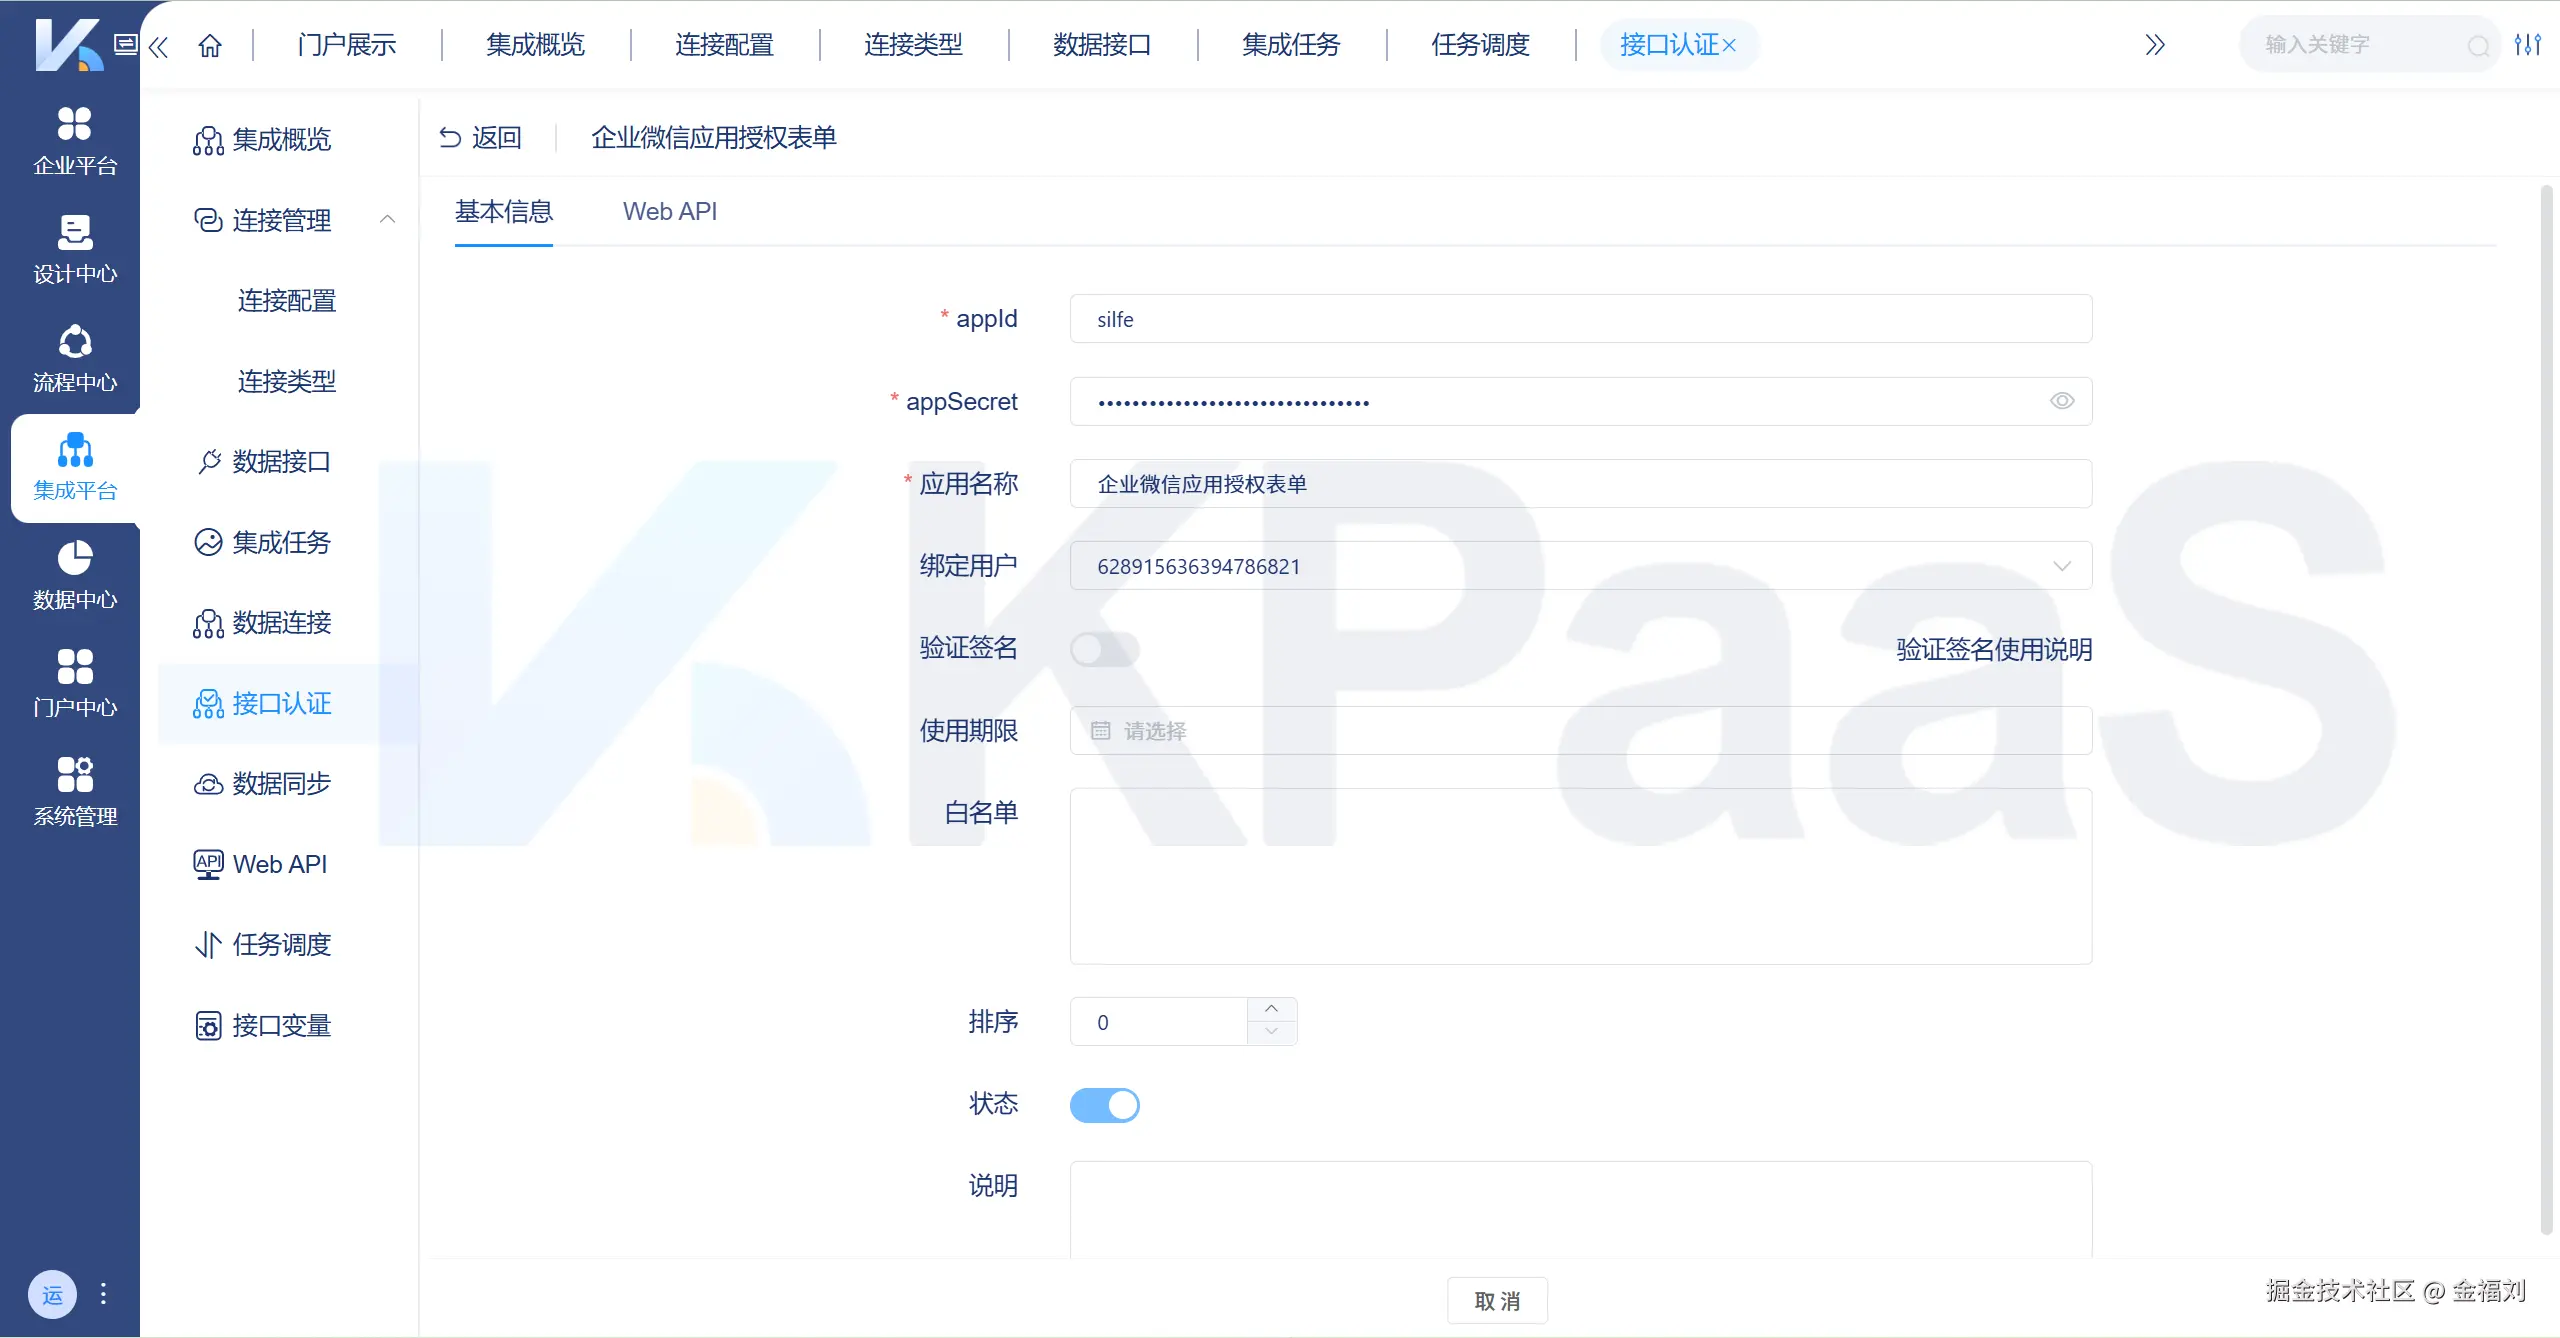The width and height of the screenshot is (2560, 1338).
Task: Collapse tabs with the double-left arrow icon
Action: tap(158, 46)
